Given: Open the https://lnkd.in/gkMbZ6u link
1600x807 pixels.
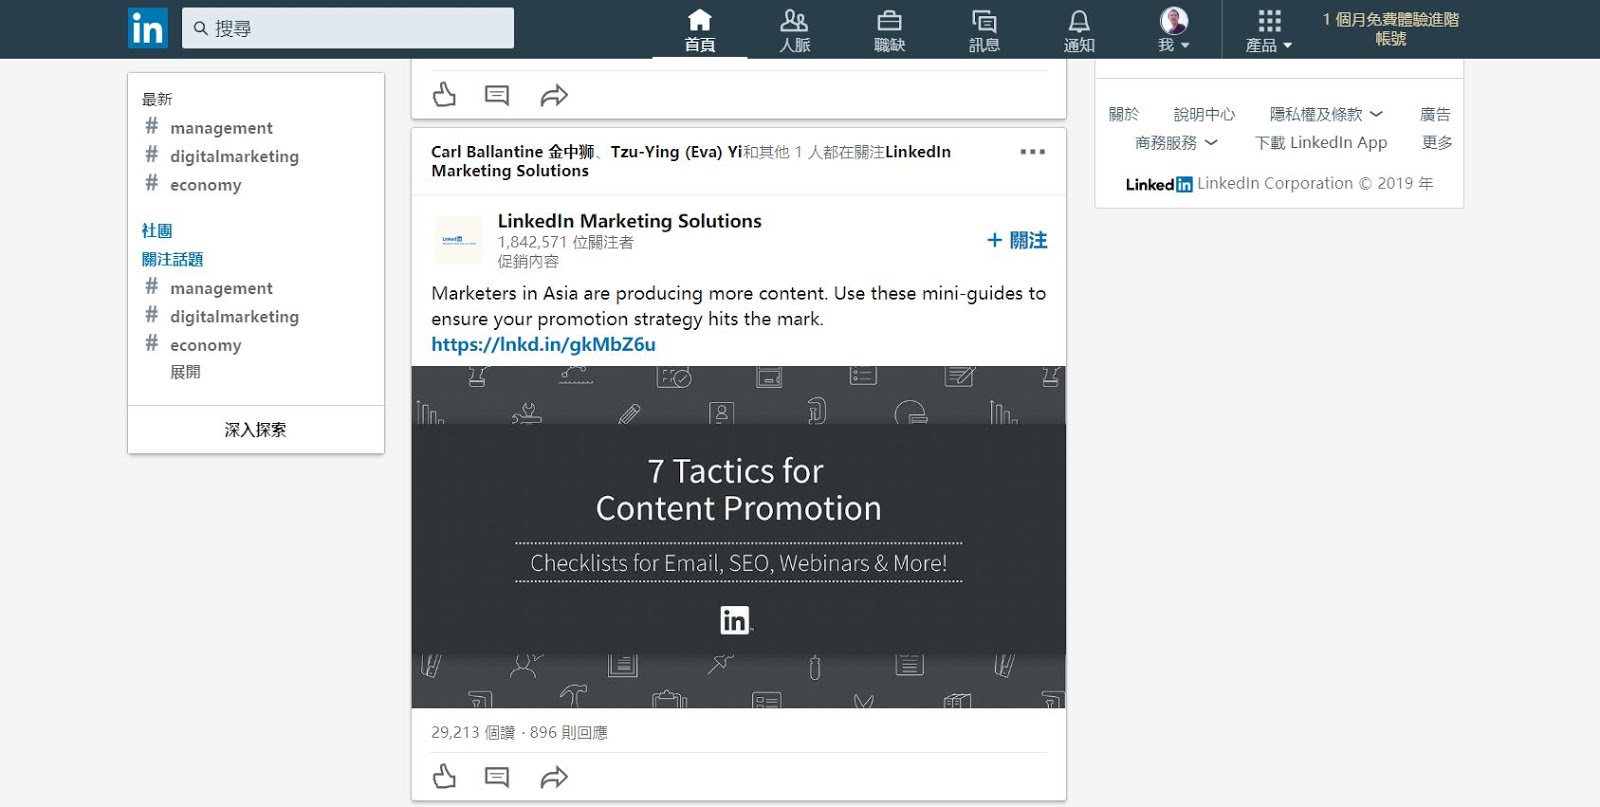Looking at the screenshot, I should pyautogui.click(x=544, y=344).
